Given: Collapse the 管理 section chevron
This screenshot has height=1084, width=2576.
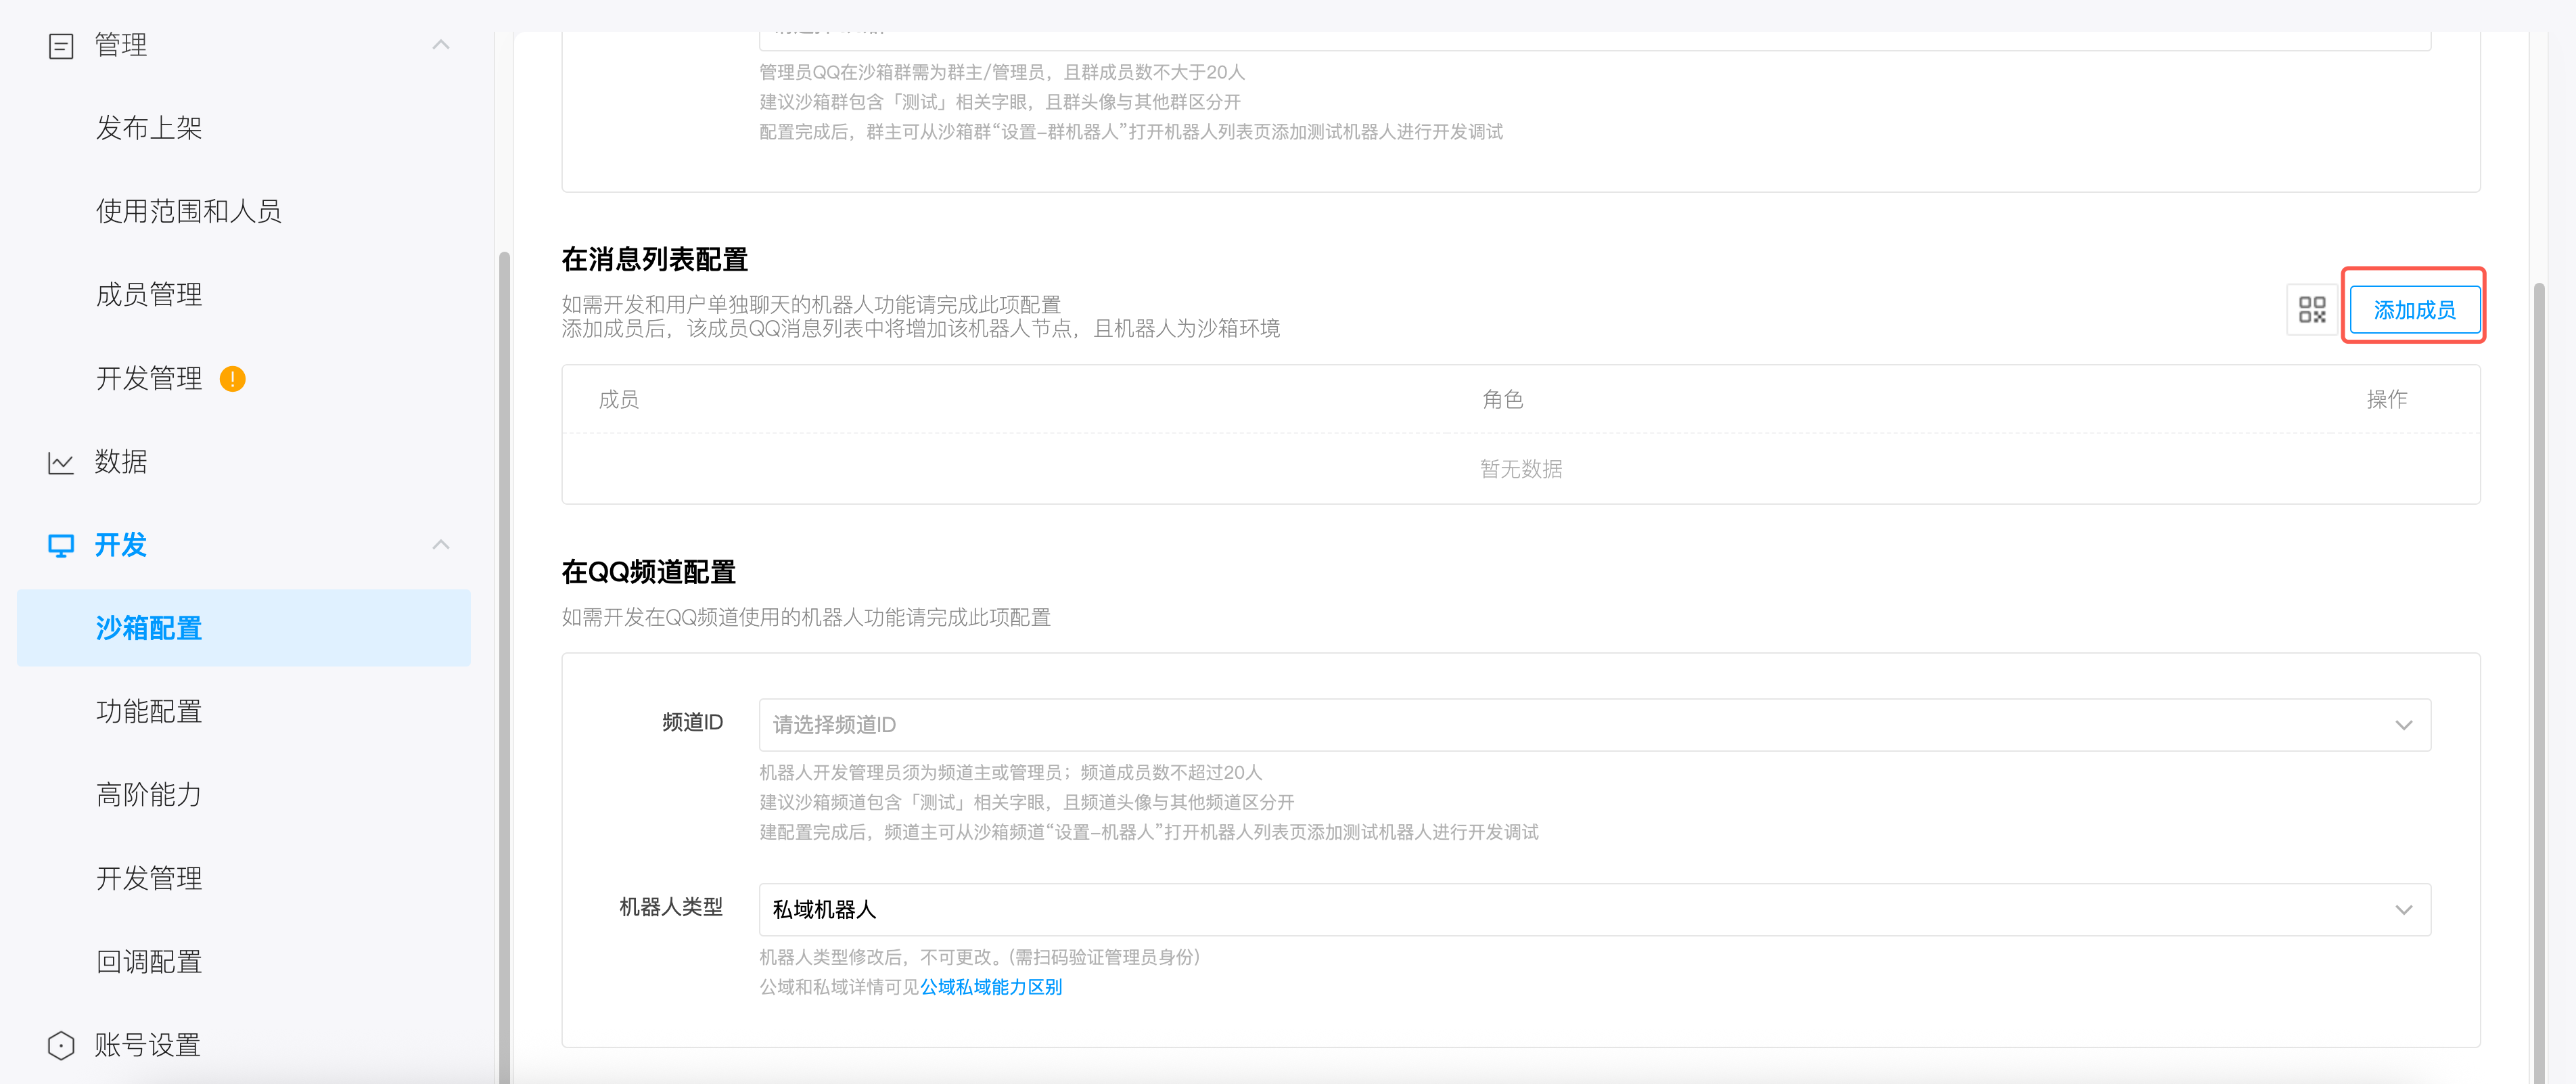Looking at the screenshot, I should pyautogui.click(x=441, y=44).
